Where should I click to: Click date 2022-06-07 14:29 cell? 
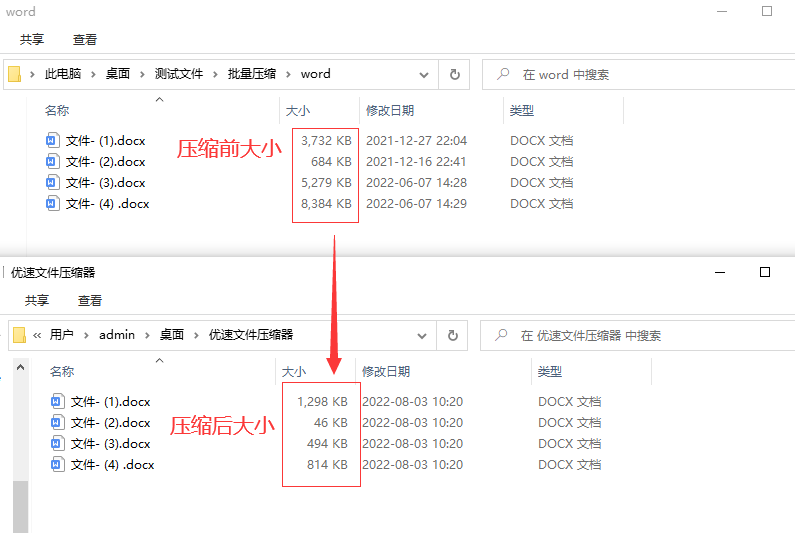[x=416, y=204]
